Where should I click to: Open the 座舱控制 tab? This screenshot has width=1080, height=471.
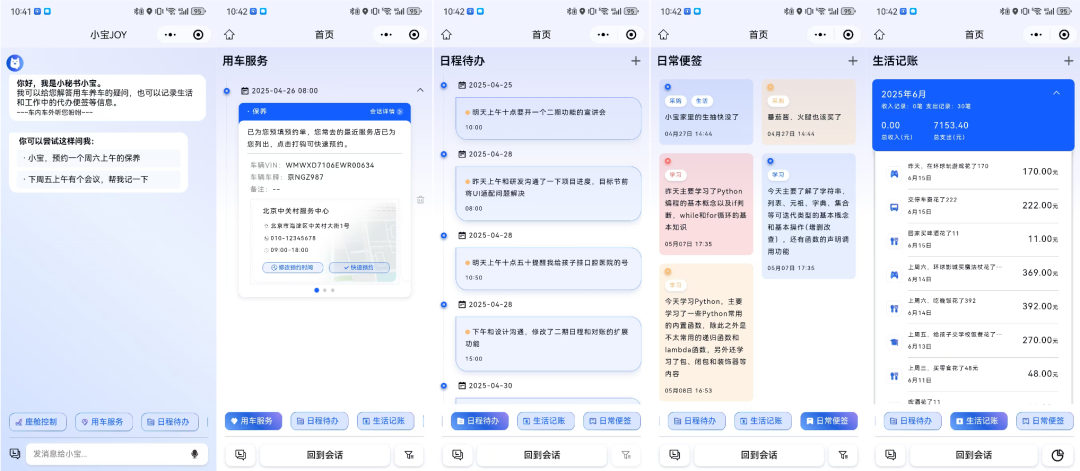[x=39, y=422]
